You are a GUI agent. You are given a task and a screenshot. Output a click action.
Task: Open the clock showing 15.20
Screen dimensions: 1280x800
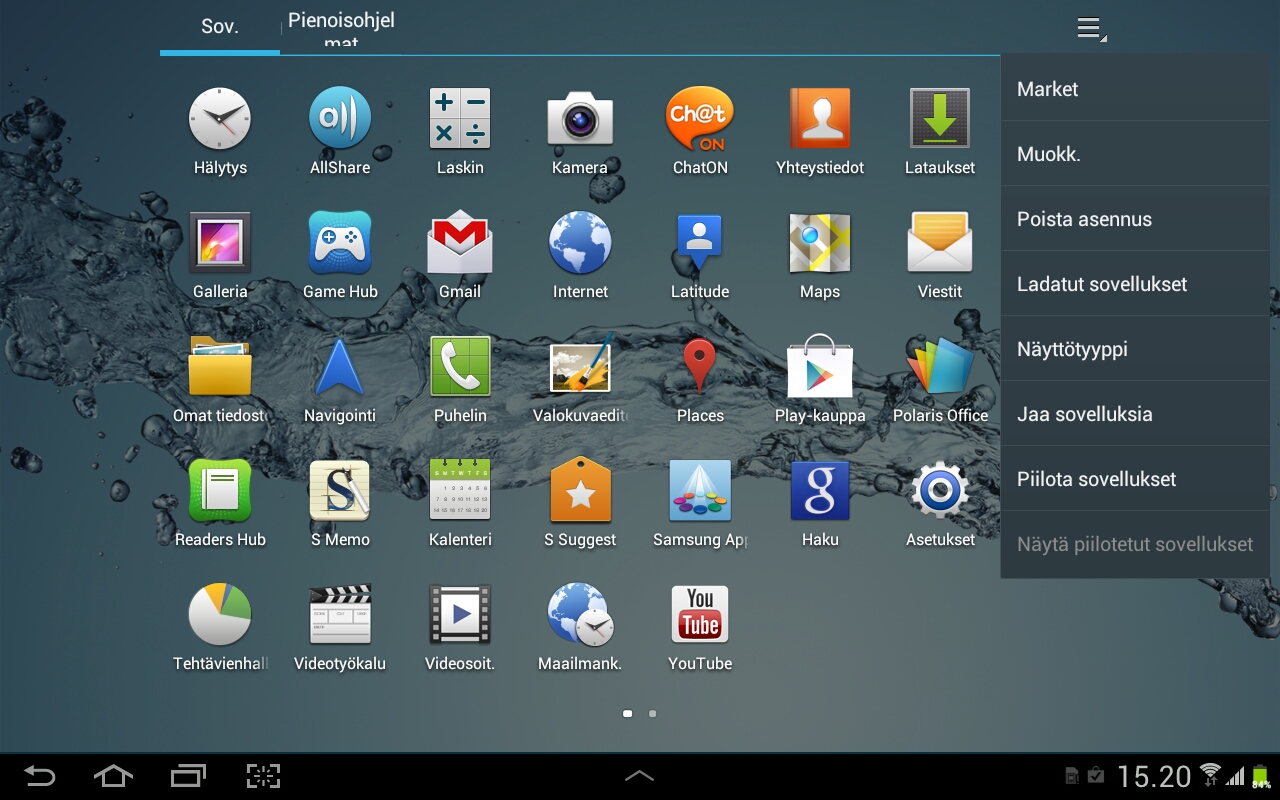click(1154, 777)
